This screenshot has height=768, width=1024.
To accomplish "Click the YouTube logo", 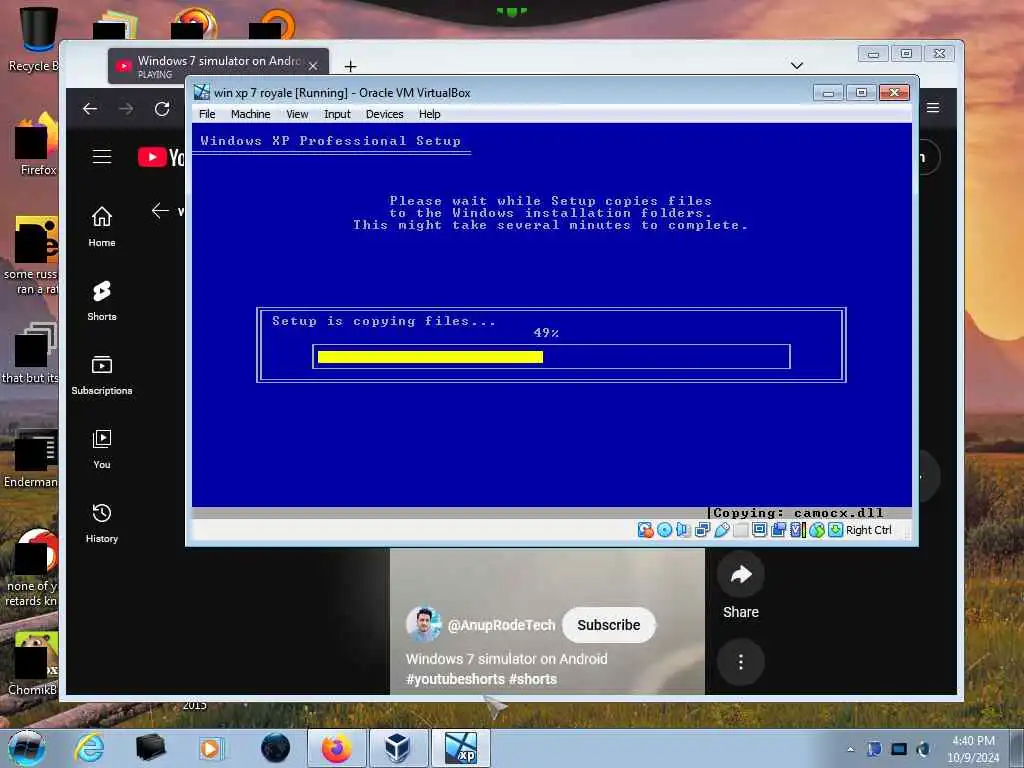I will (161, 157).
